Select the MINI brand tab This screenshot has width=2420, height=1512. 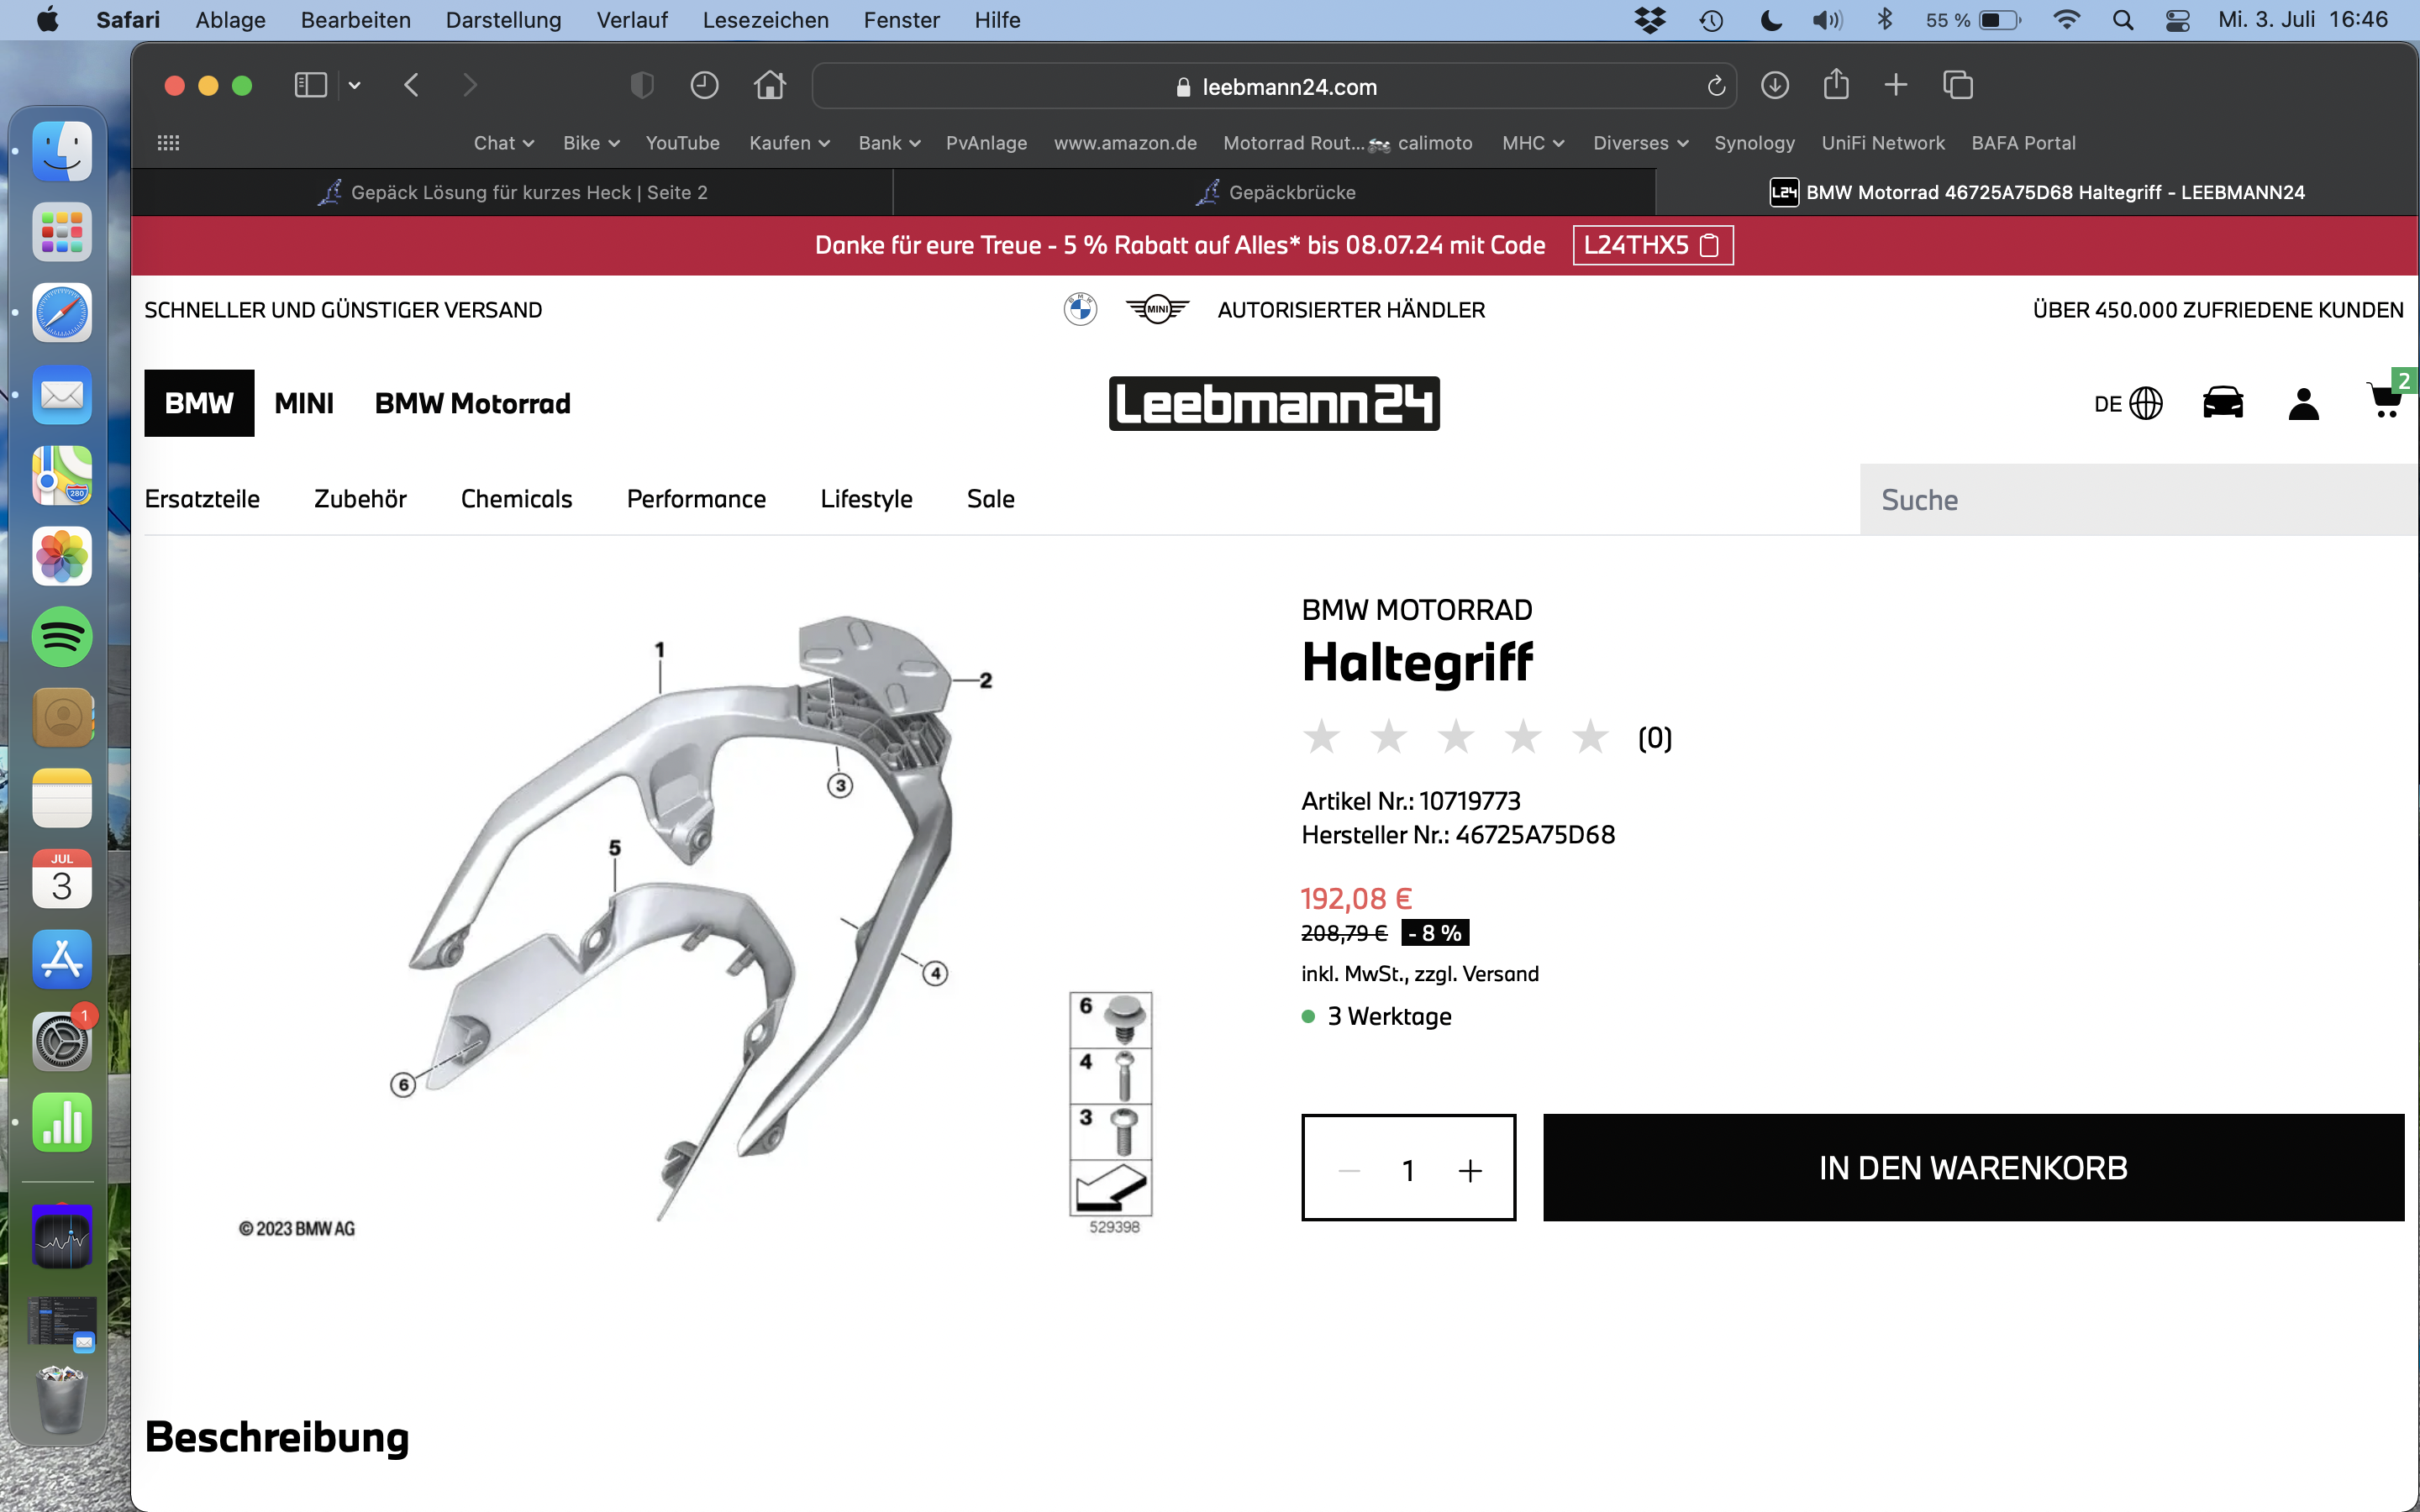pos(304,403)
